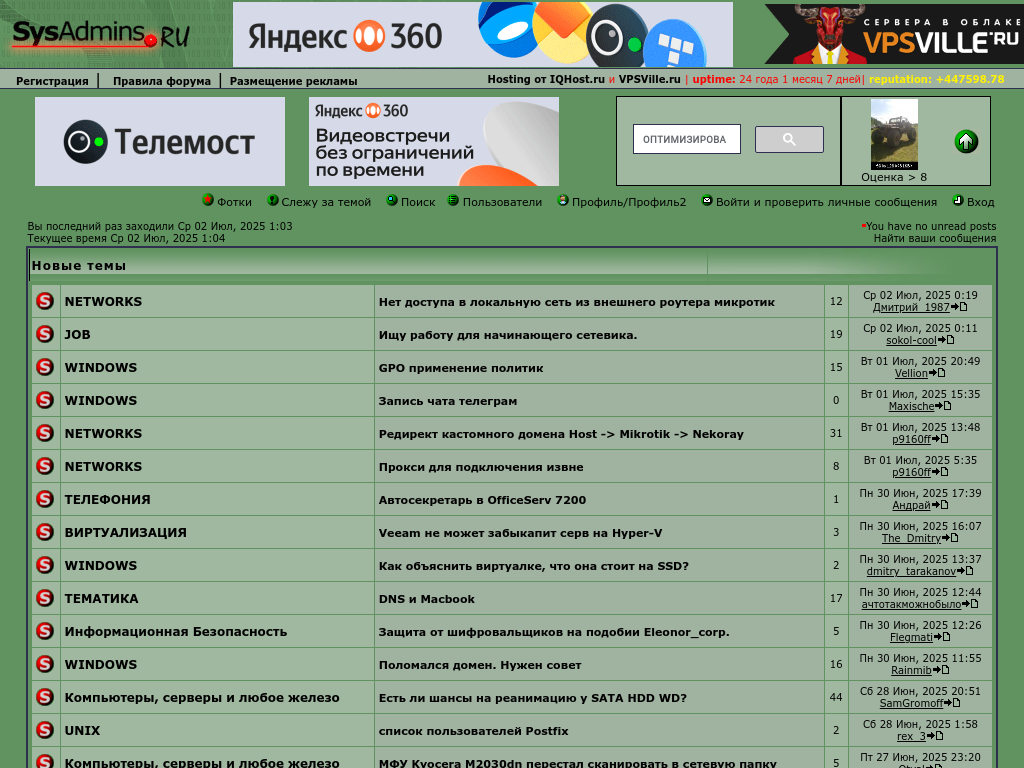Click the VPSVille.ru banner ad
The width and height of the screenshot is (1024, 768).
point(894,35)
